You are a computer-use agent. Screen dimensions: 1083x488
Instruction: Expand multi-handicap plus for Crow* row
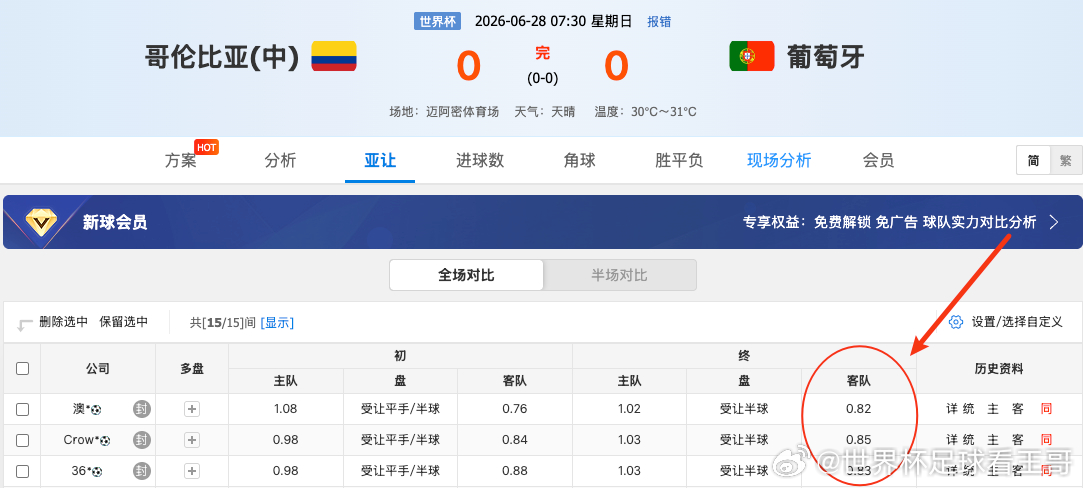coord(192,440)
